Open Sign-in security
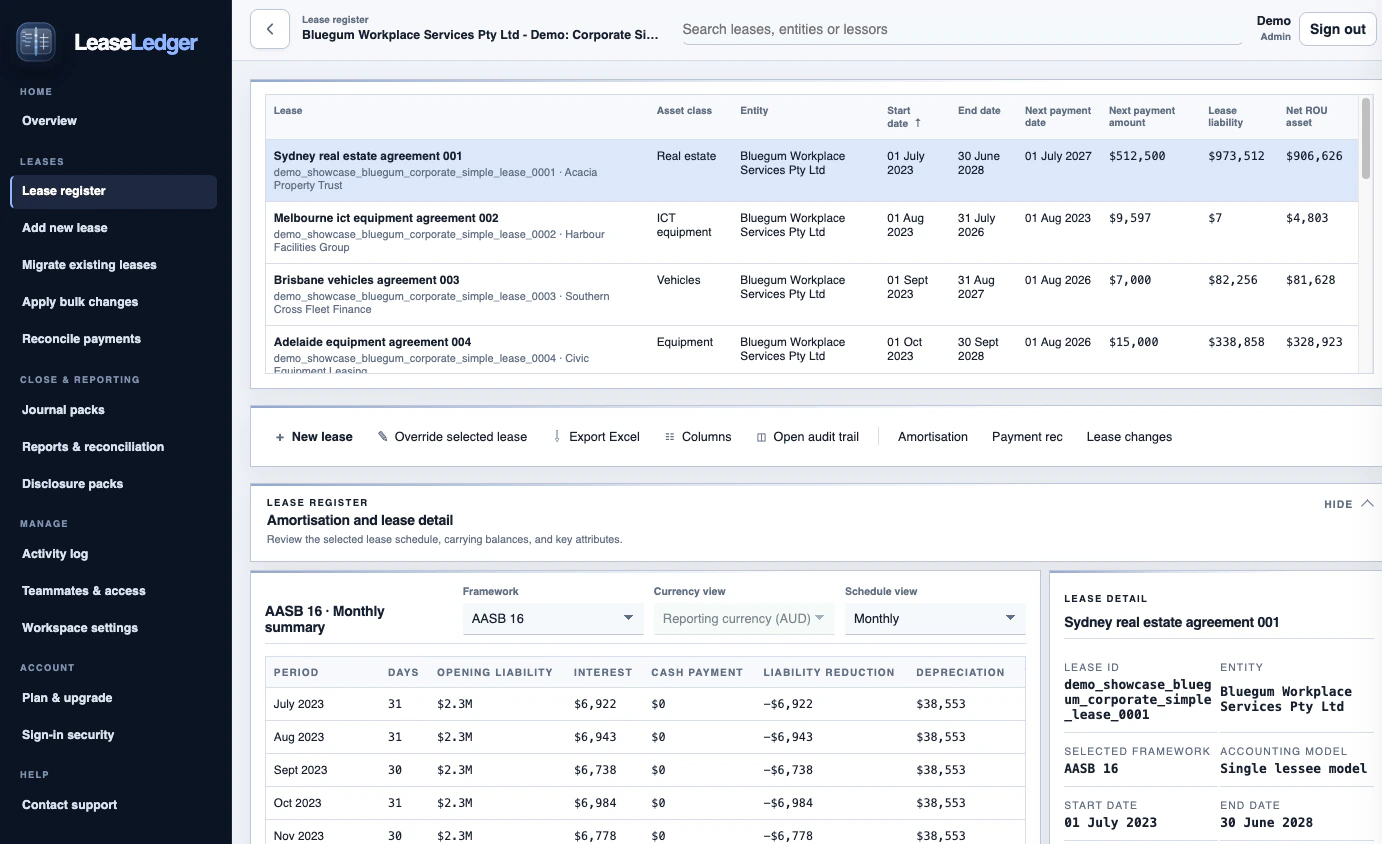The width and height of the screenshot is (1382, 844). (113, 735)
